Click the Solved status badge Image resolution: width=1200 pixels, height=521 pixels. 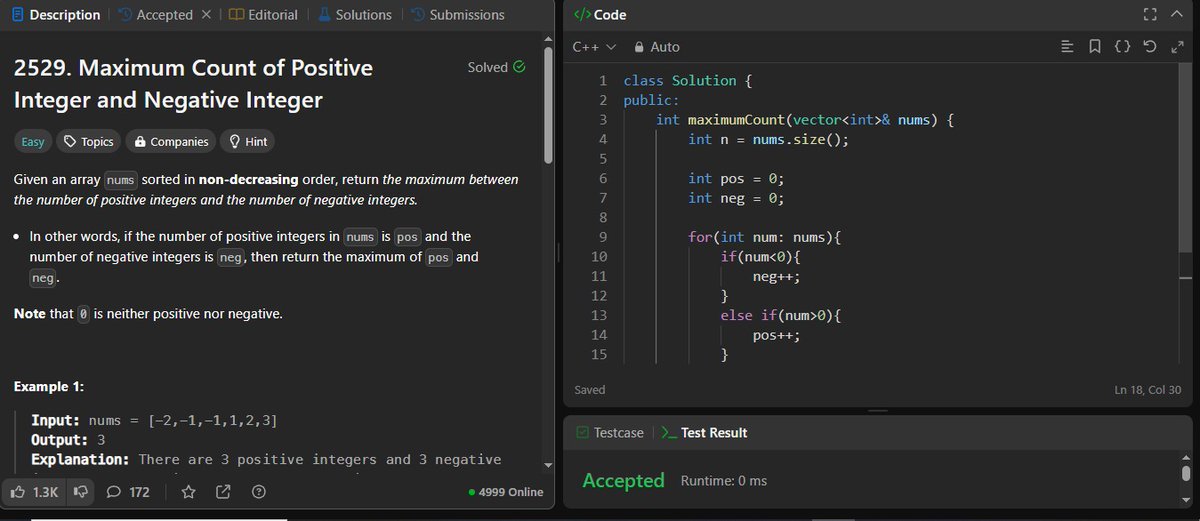496,67
